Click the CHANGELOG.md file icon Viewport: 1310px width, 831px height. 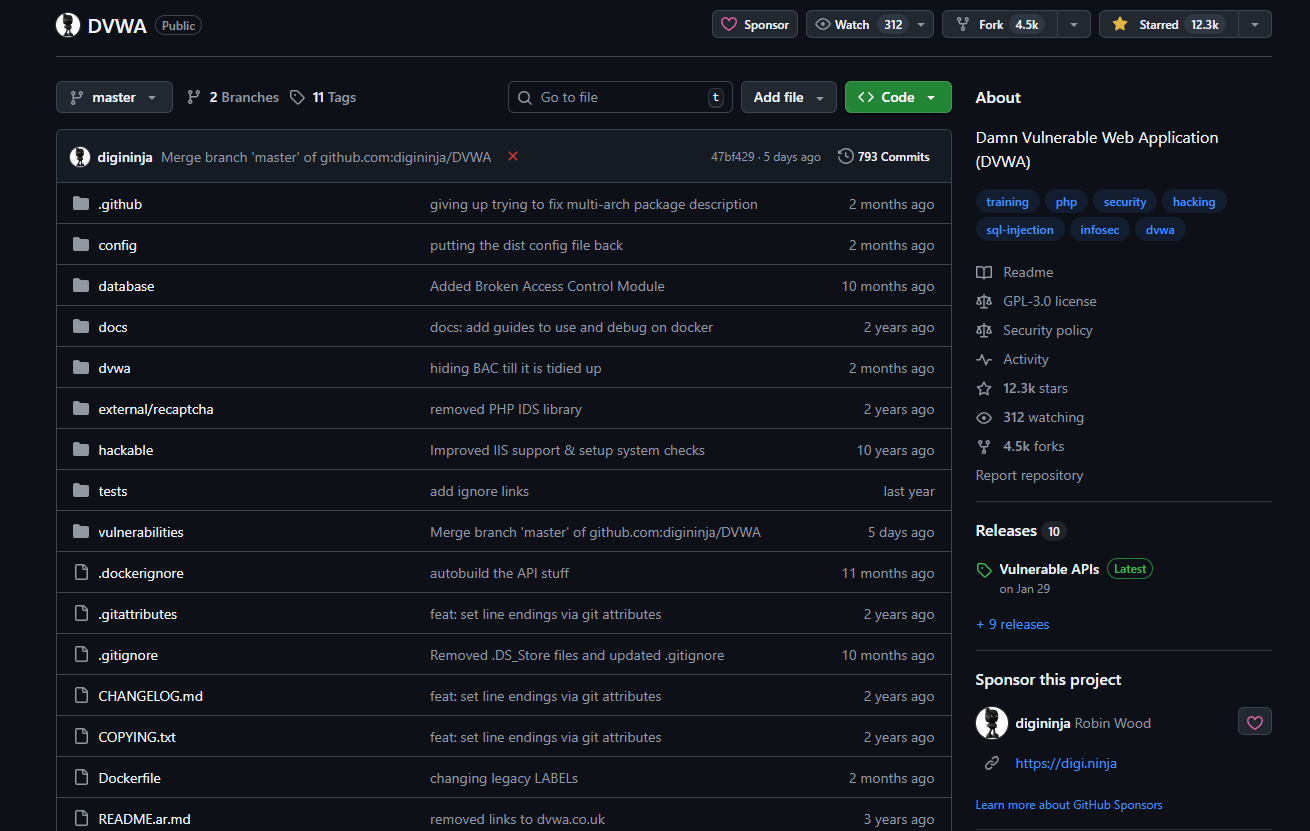(81, 696)
